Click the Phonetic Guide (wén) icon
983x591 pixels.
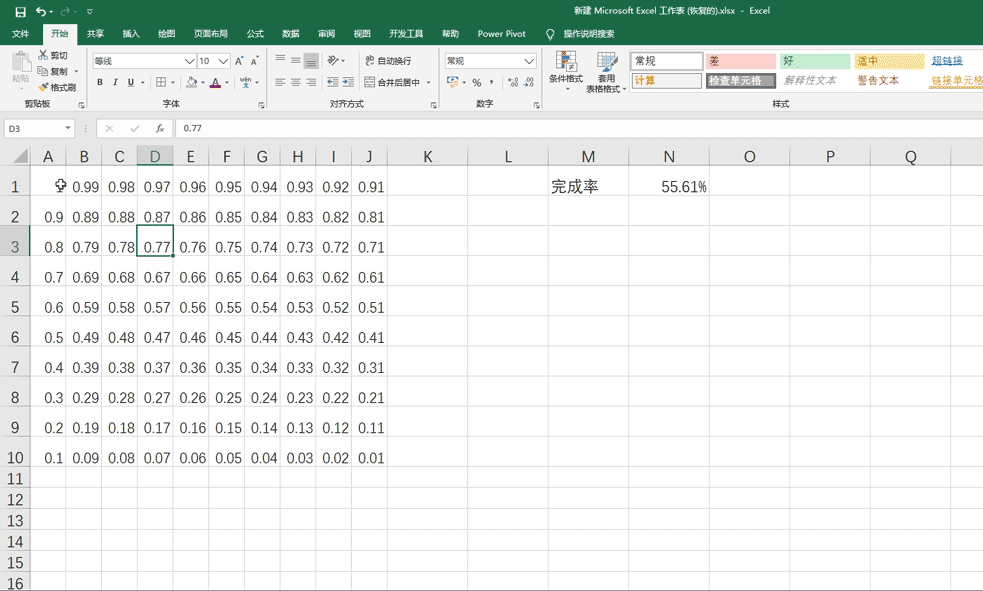[245, 82]
